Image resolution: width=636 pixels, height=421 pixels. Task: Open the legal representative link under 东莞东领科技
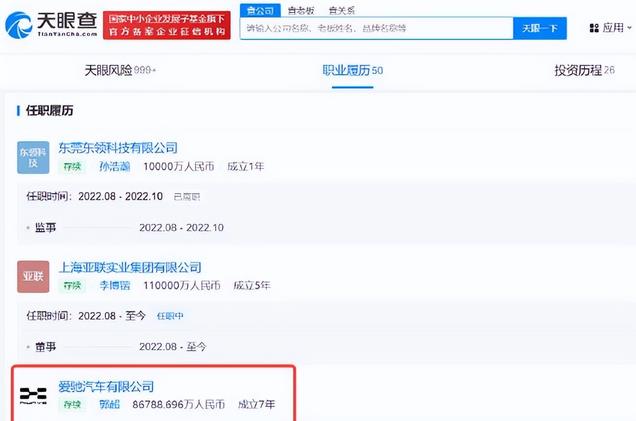tap(115, 166)
